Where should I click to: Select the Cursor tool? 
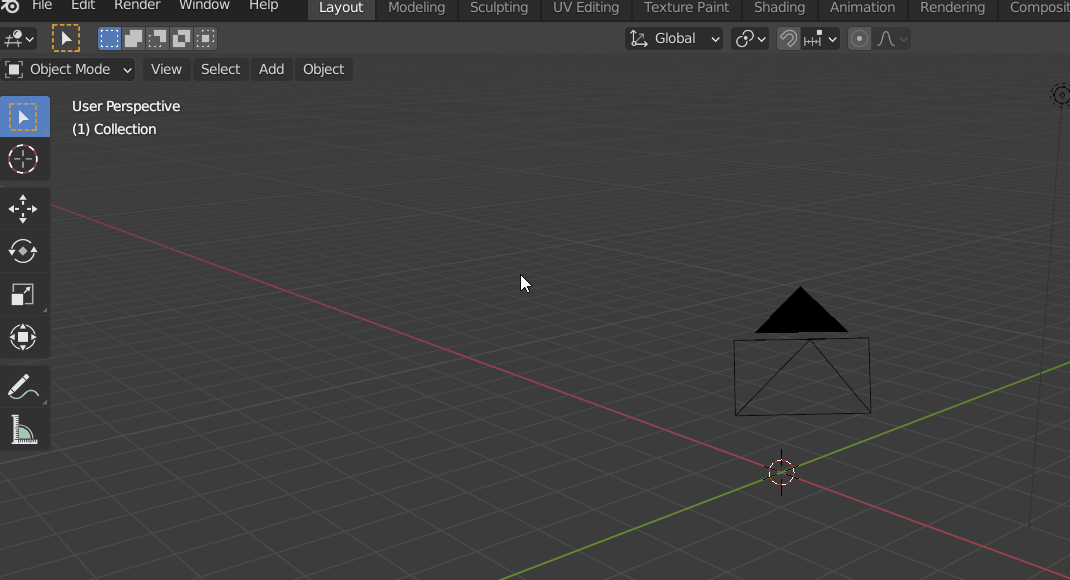point(23,159)
